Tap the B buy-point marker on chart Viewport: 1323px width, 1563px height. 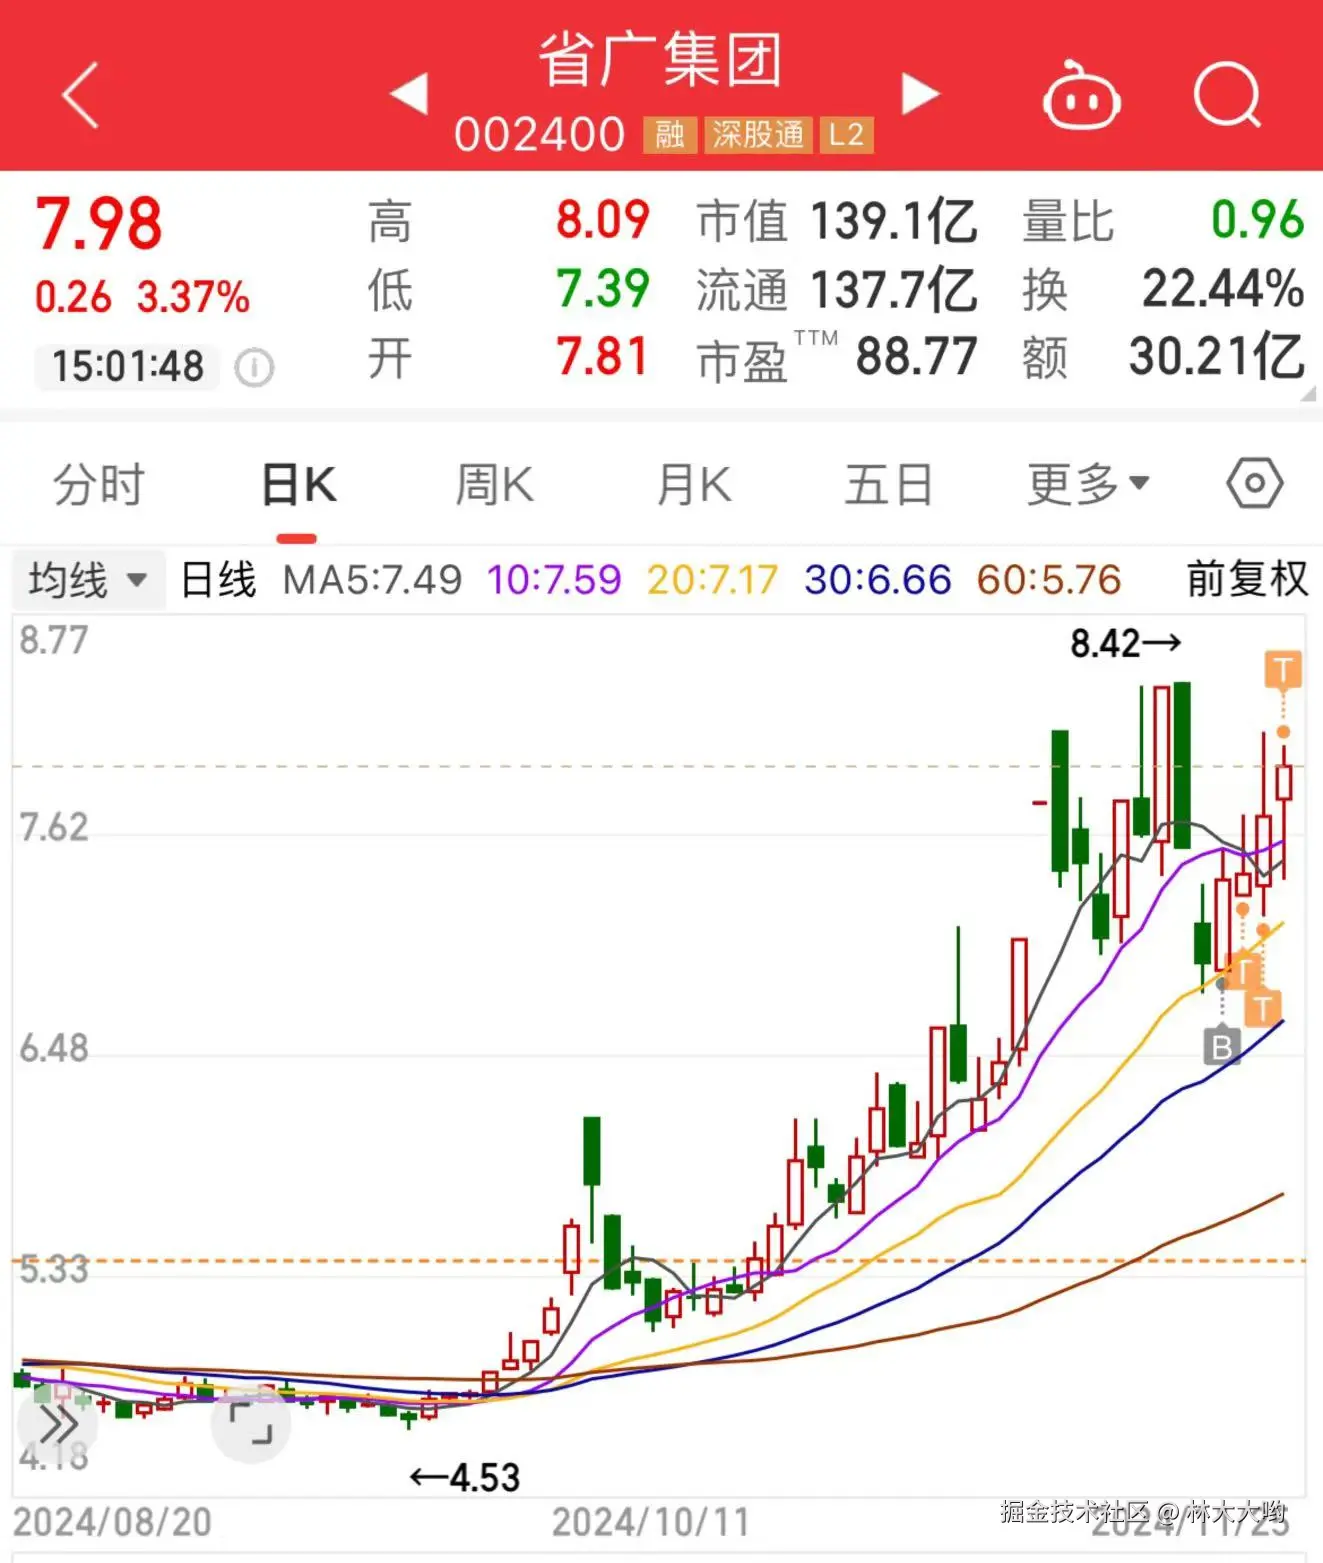[x=1221, y=1048]
